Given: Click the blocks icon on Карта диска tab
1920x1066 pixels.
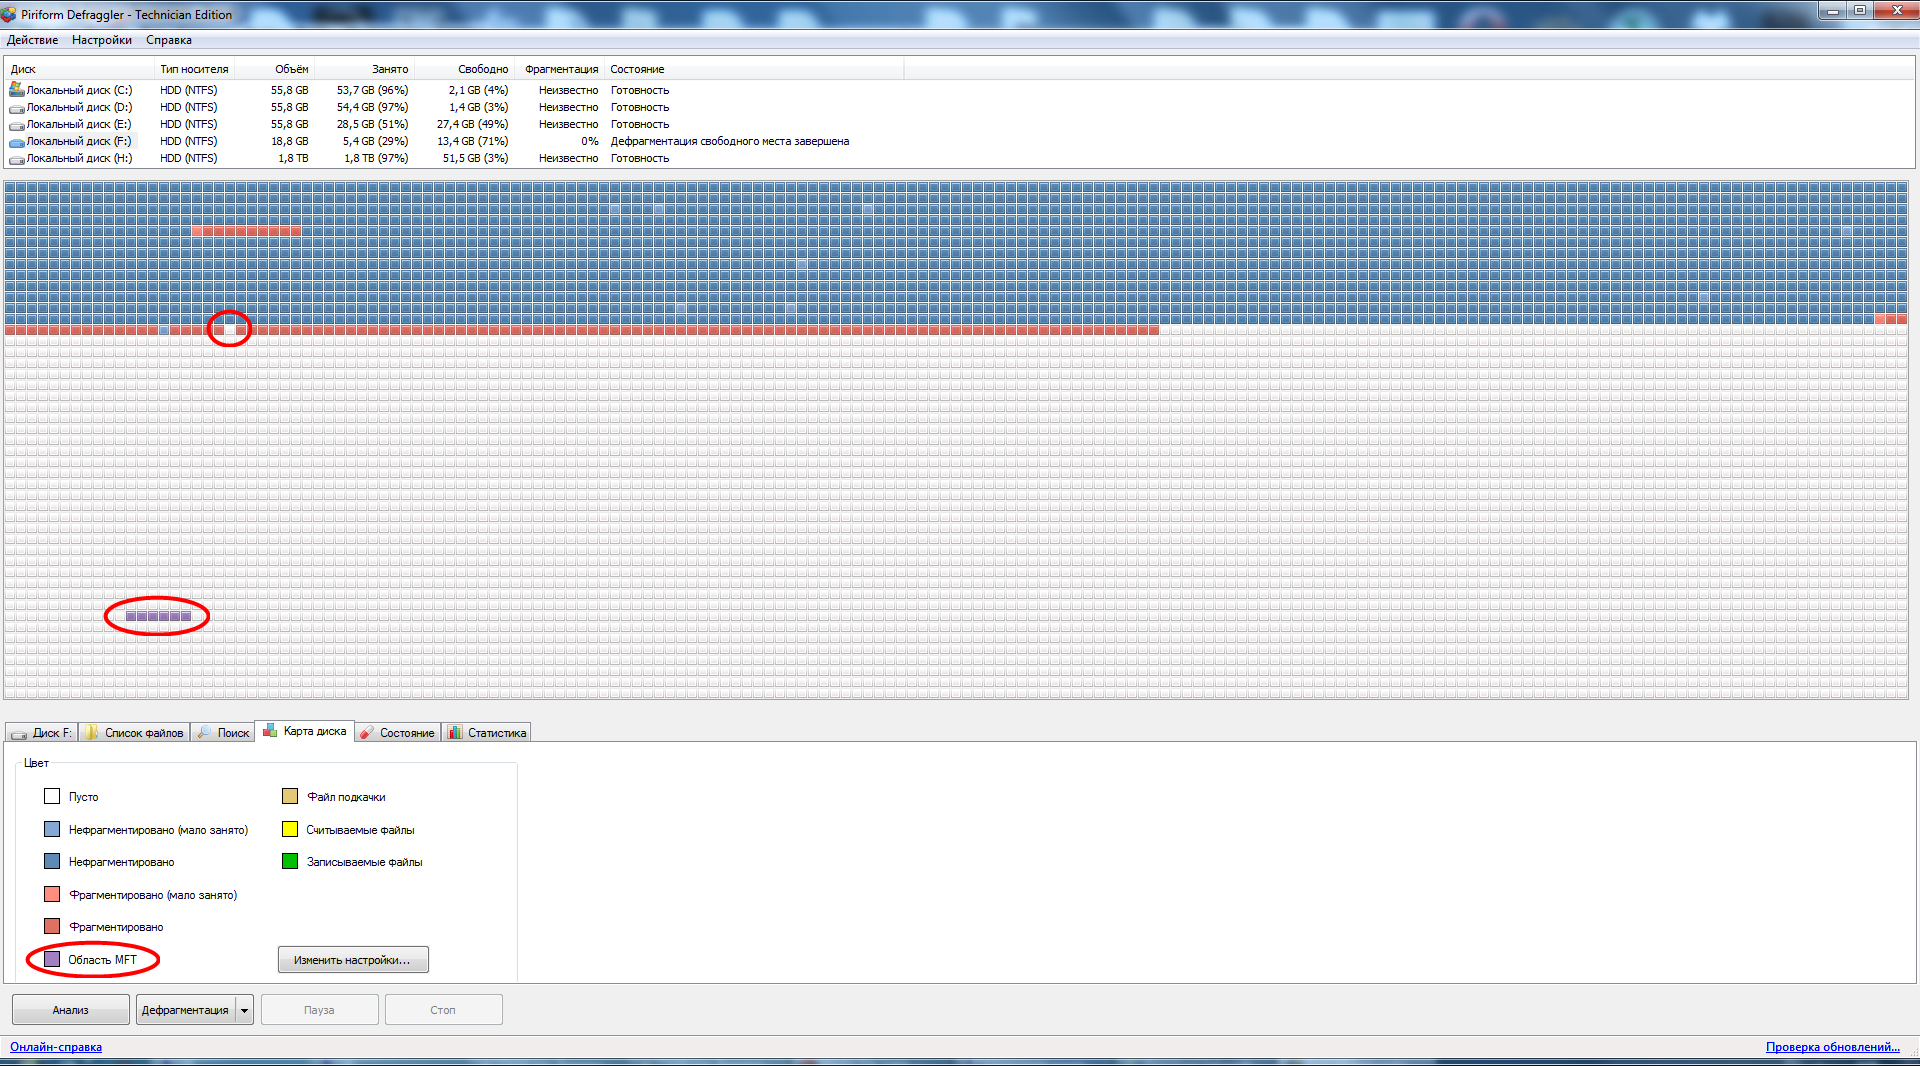Looking at the screenshot, I should pyautogui.click(x=270, y=731).
